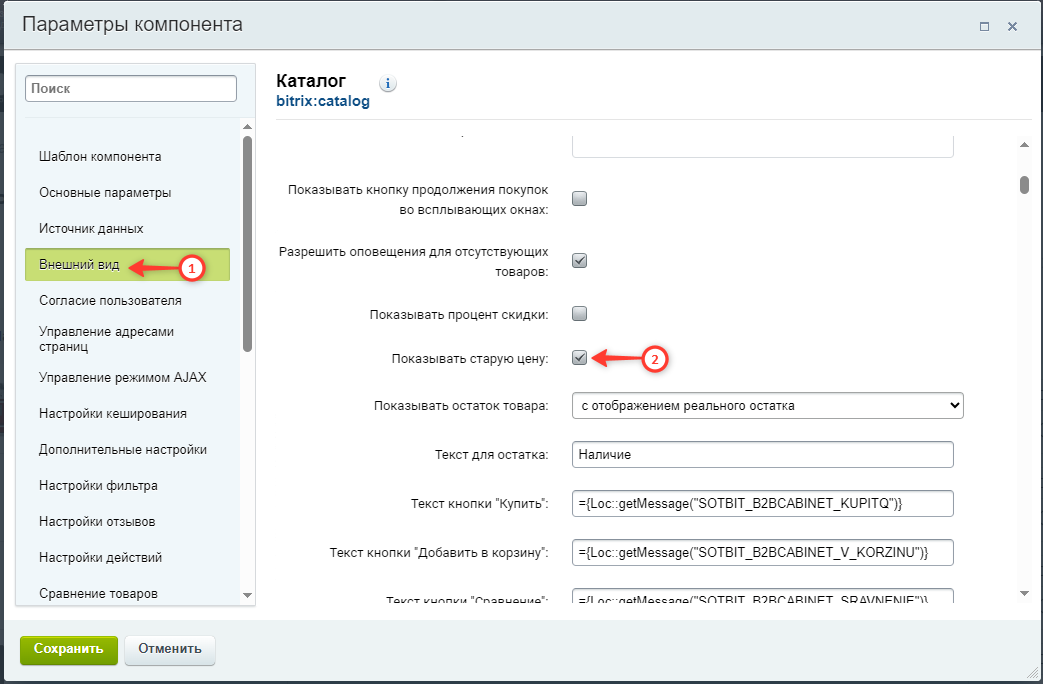This screenshot has height=684, width=1043.
Task: Click the Каталог component heading
Action: 311,81
